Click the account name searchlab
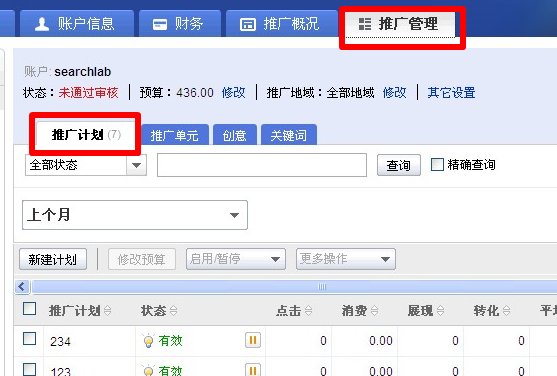 click(x=83, y=72)
